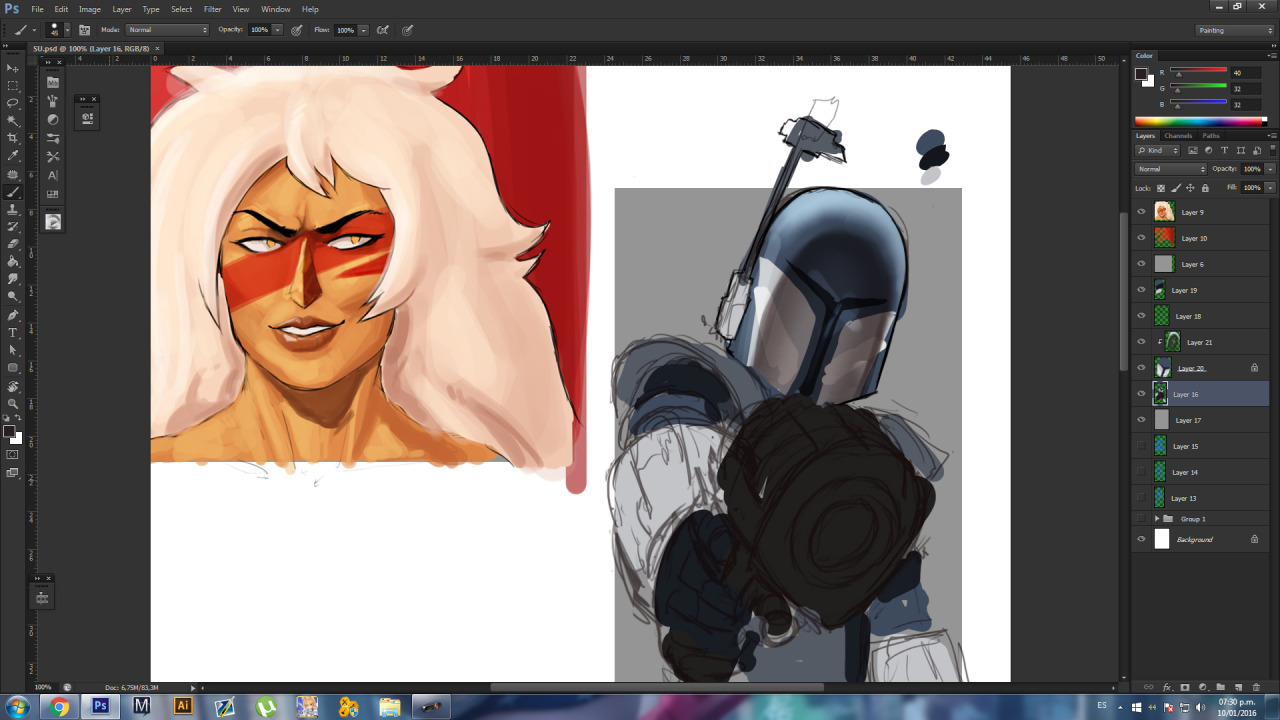Open the Filter menu

click(213, 9)
